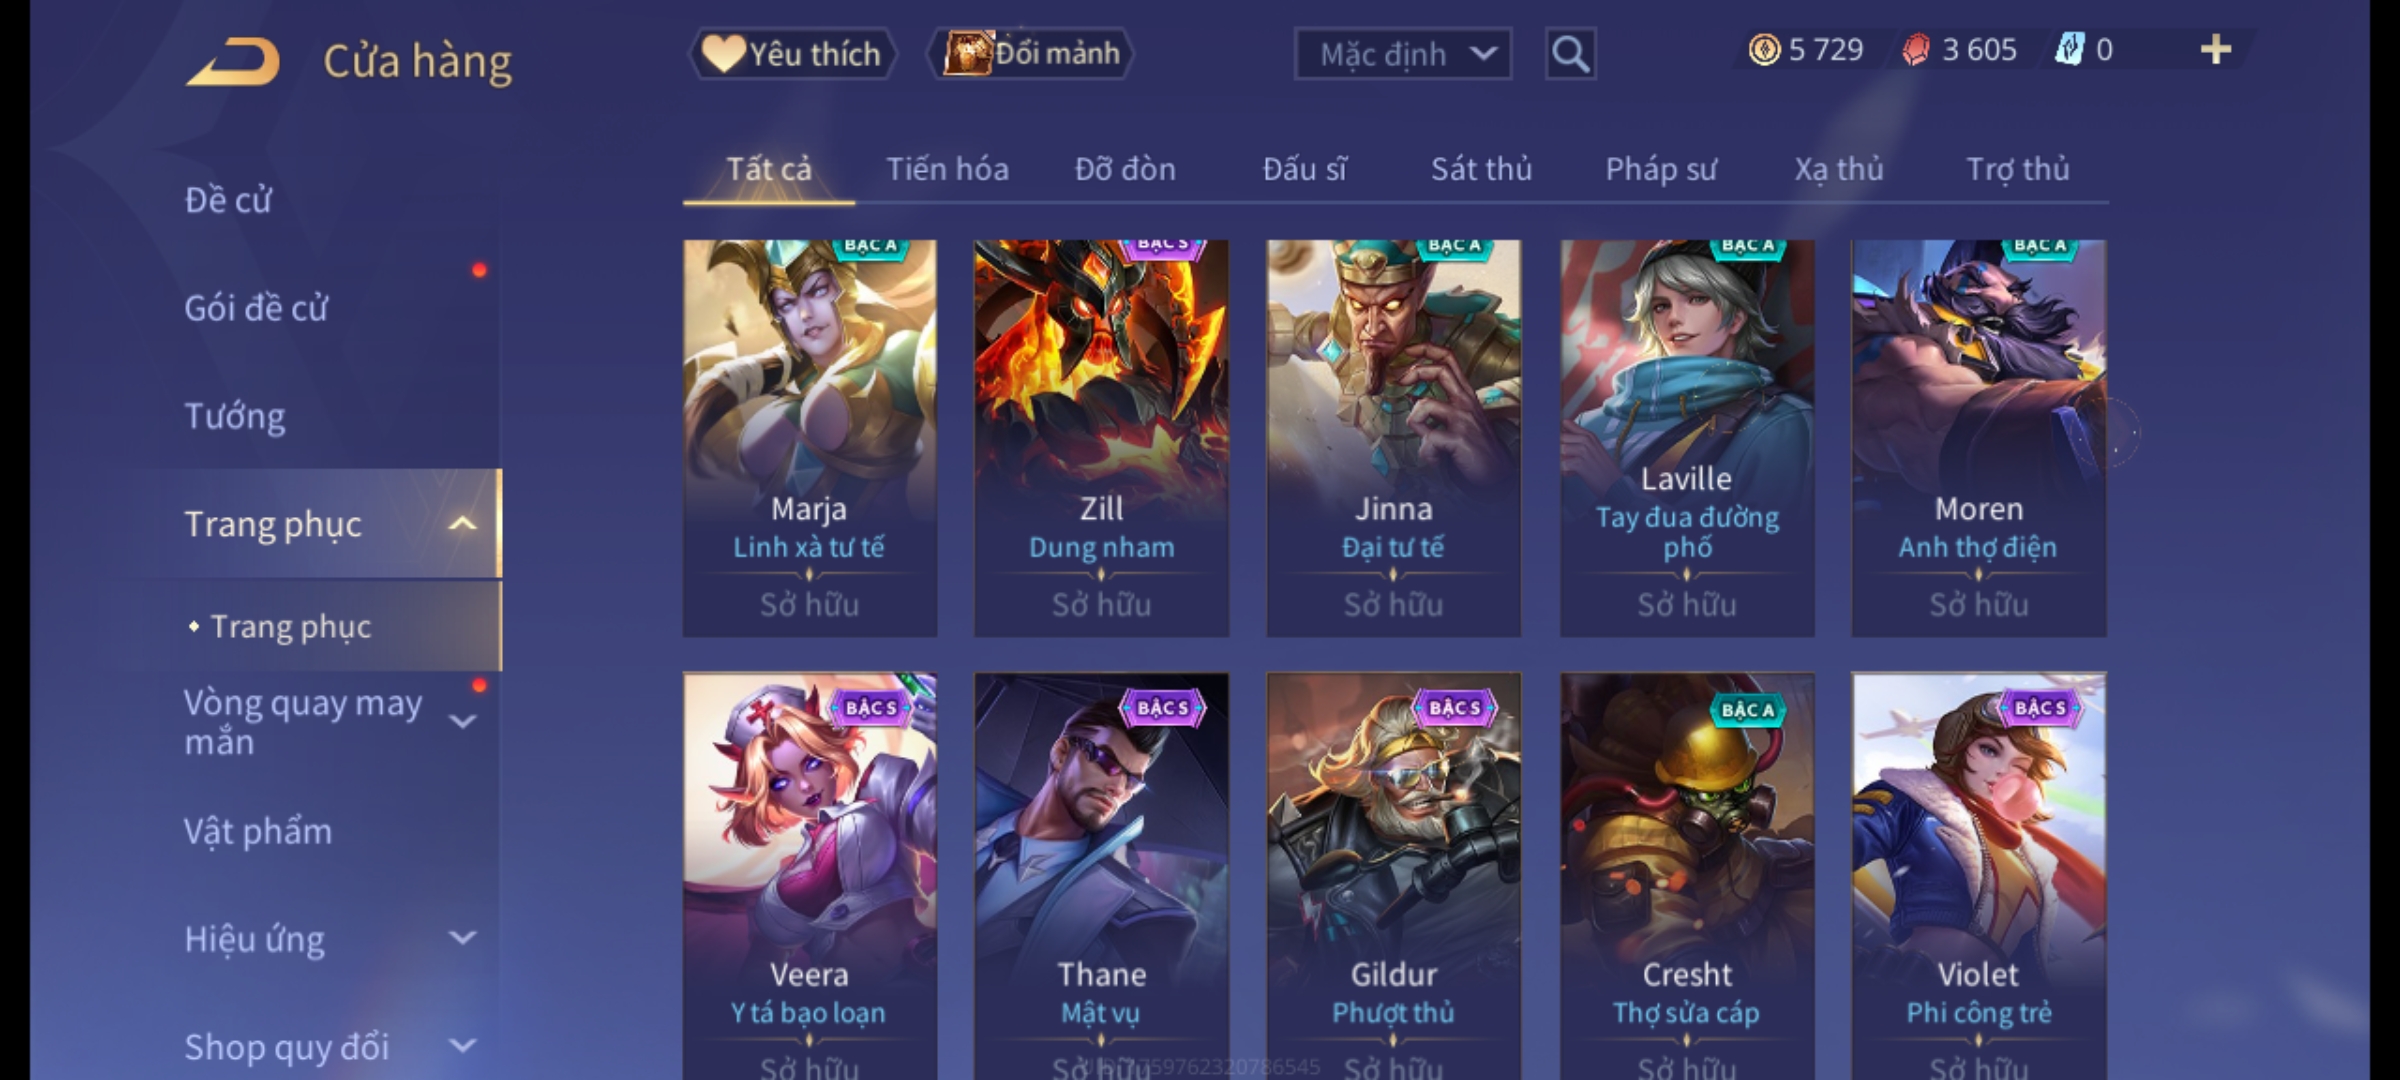Tap the back arrow next to Cửa hàng
This screenshot has height=1080, width=2400.
(233, 61)
